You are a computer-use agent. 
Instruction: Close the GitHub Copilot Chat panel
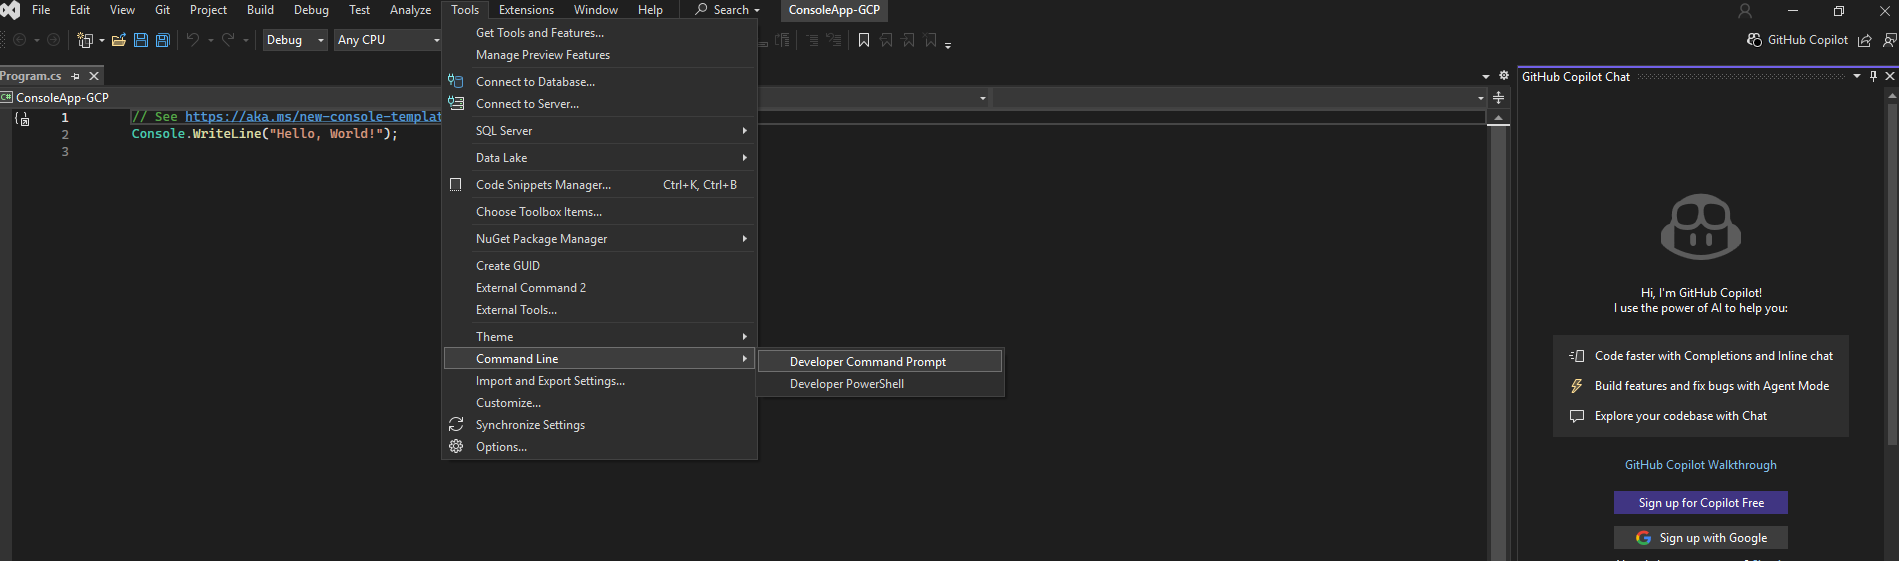(1890, 76)
